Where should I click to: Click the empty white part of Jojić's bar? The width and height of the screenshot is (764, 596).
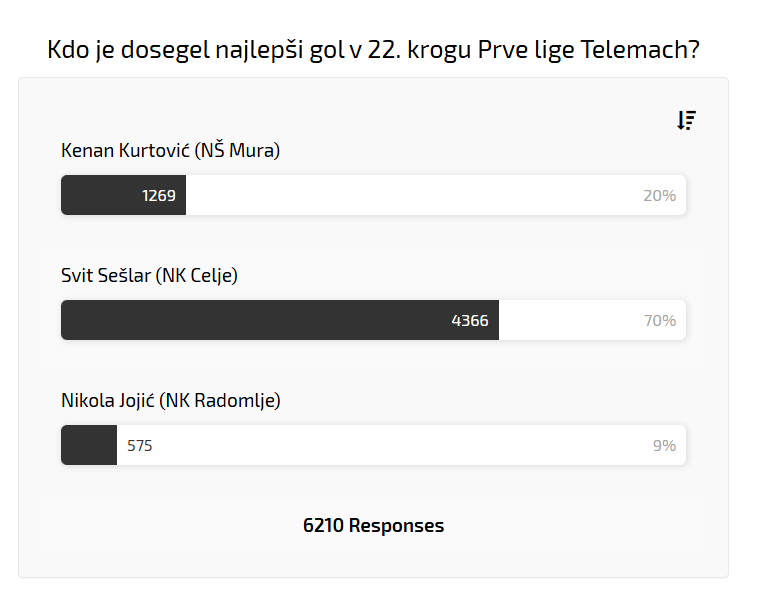point(400,445)
